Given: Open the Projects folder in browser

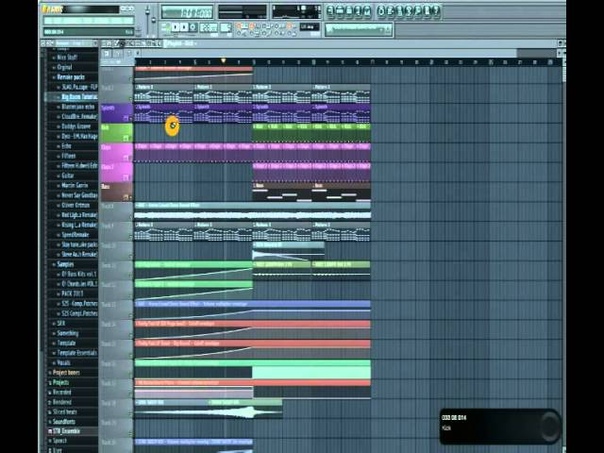Looking at the screenshot, I should [60, 383].
